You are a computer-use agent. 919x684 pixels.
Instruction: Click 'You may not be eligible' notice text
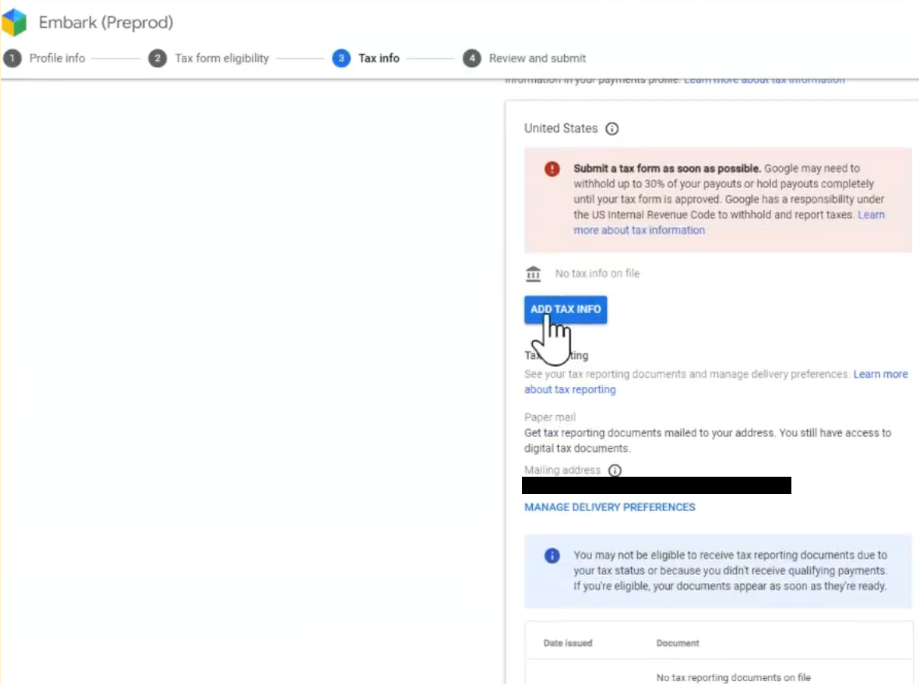(x=730, y=570)
